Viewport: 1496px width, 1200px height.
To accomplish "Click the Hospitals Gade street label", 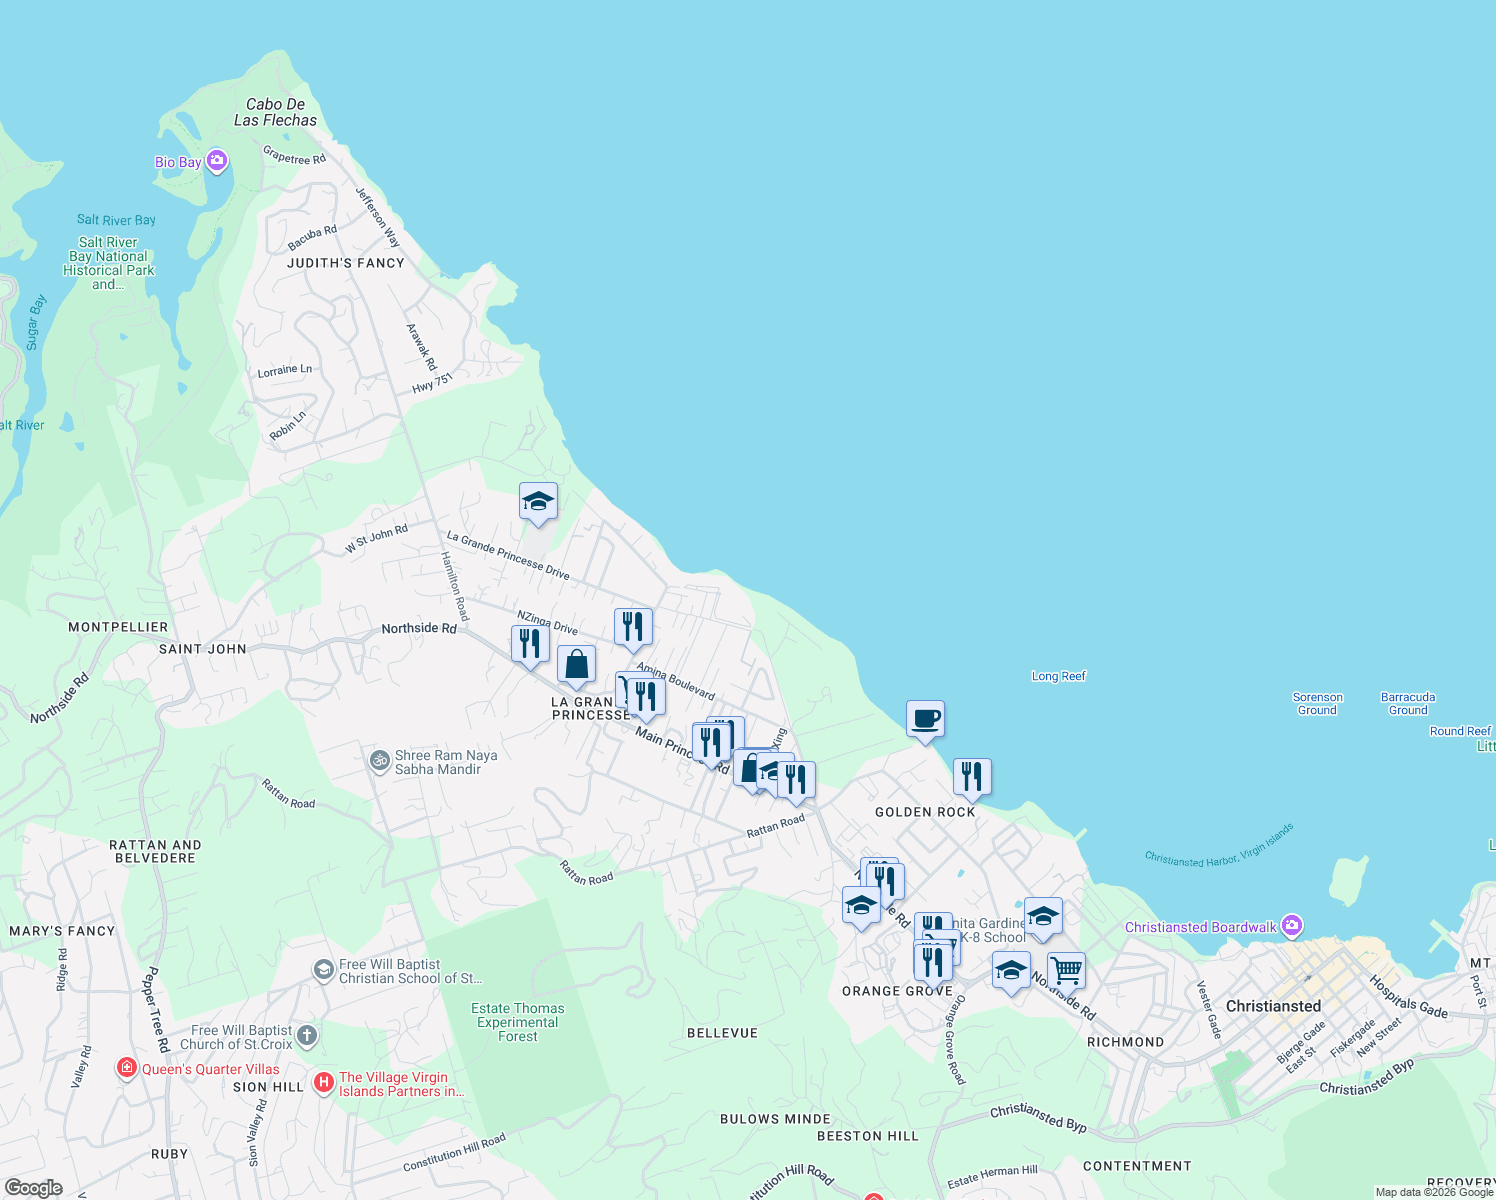I will tap(1408, 997).
